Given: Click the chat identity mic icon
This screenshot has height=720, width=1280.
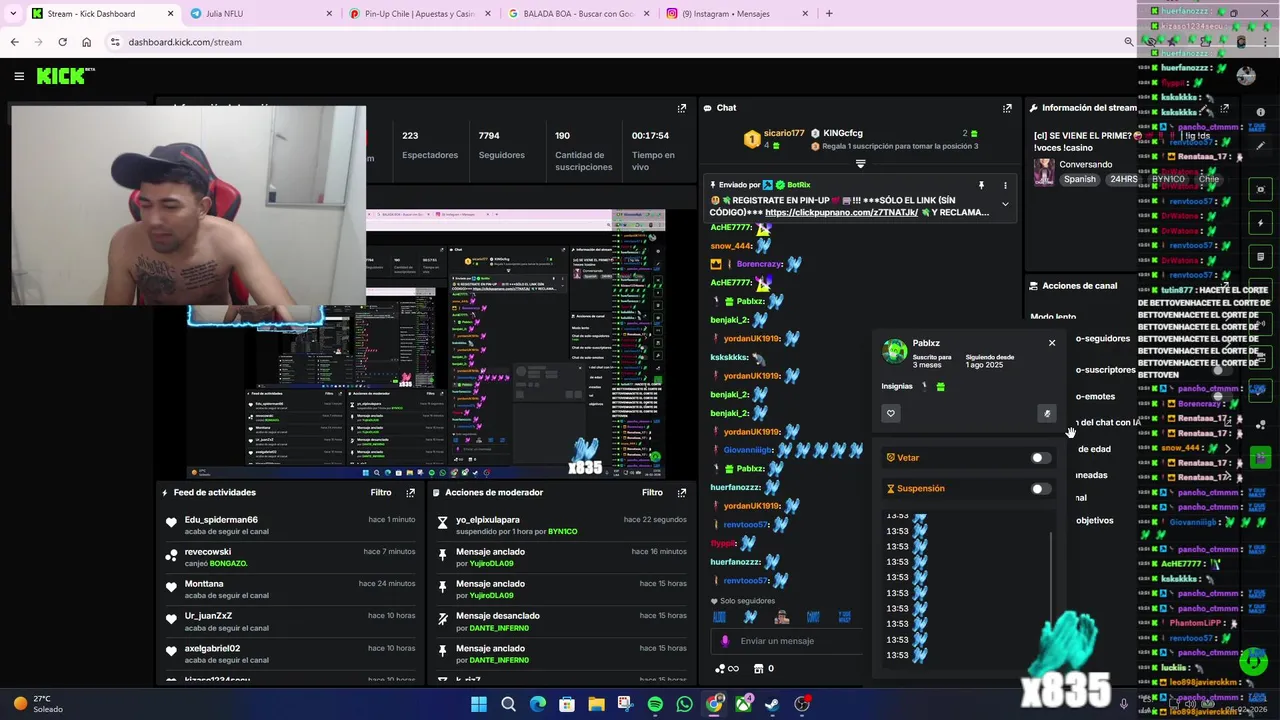Looking at the screenshot, I should (x=725, y=641).
